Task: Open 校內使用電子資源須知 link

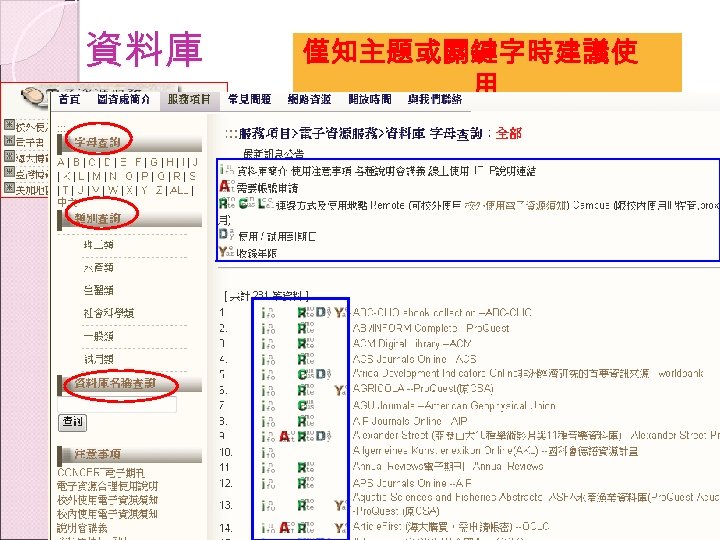Action: coord(107,513)
